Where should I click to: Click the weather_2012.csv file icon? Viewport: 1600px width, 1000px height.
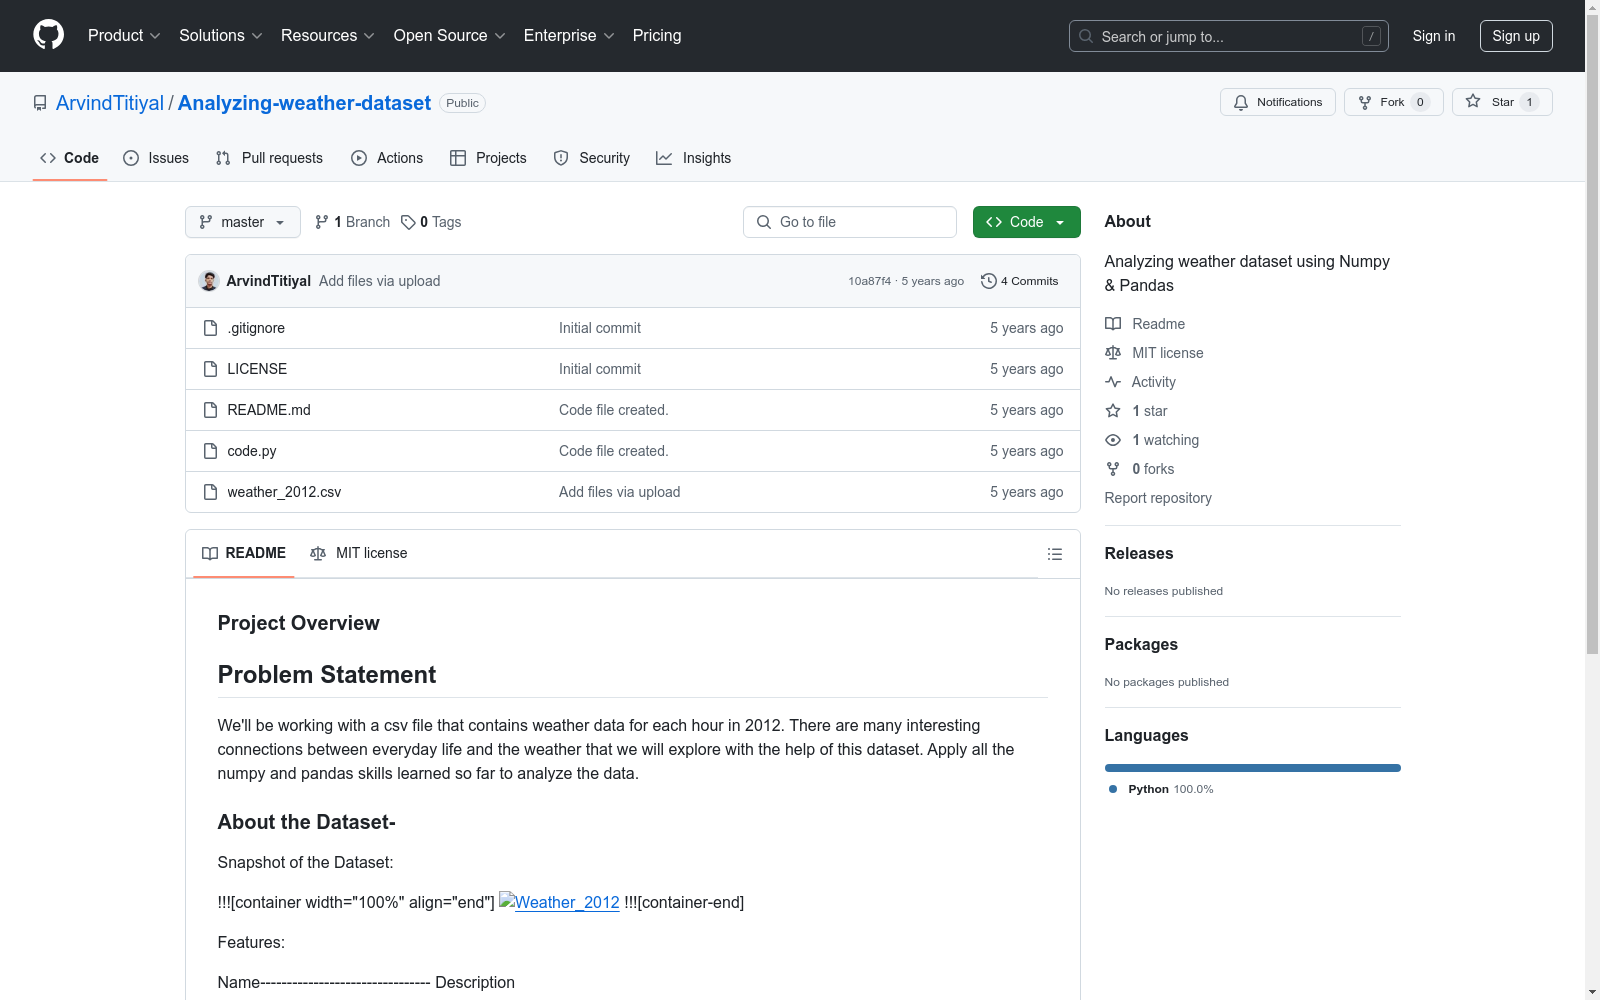(x=210, y=492)
